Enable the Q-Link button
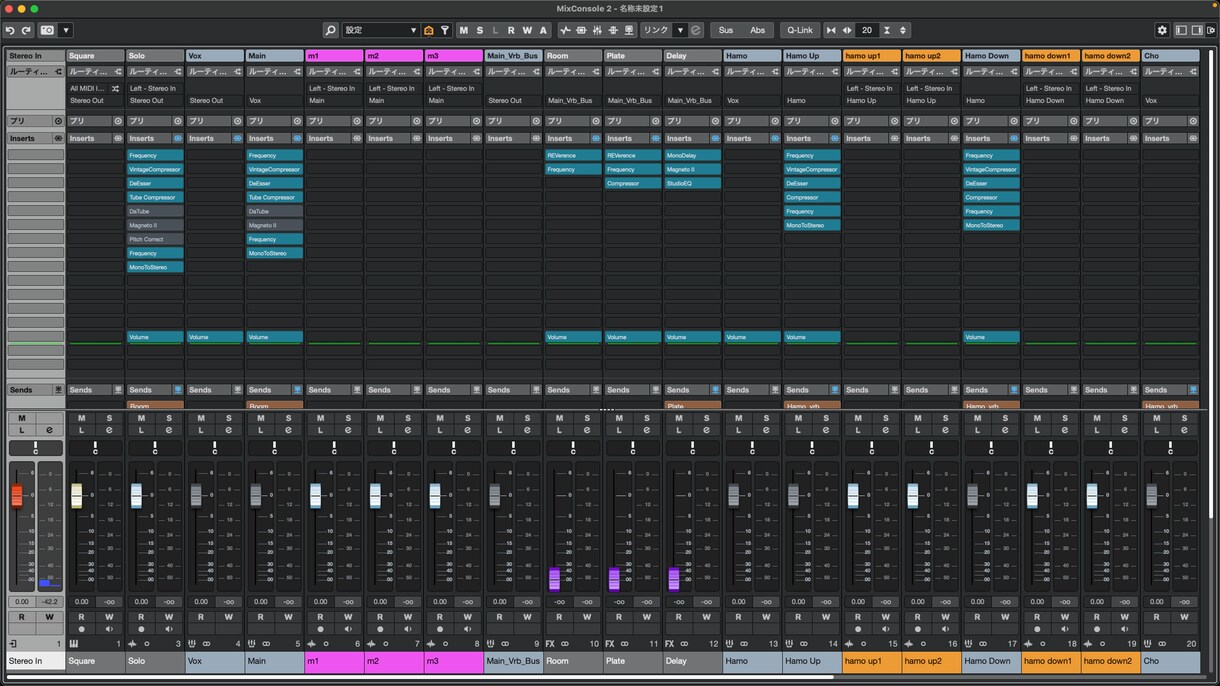Screen dimensions: 1220x686 tap(800, 31)
